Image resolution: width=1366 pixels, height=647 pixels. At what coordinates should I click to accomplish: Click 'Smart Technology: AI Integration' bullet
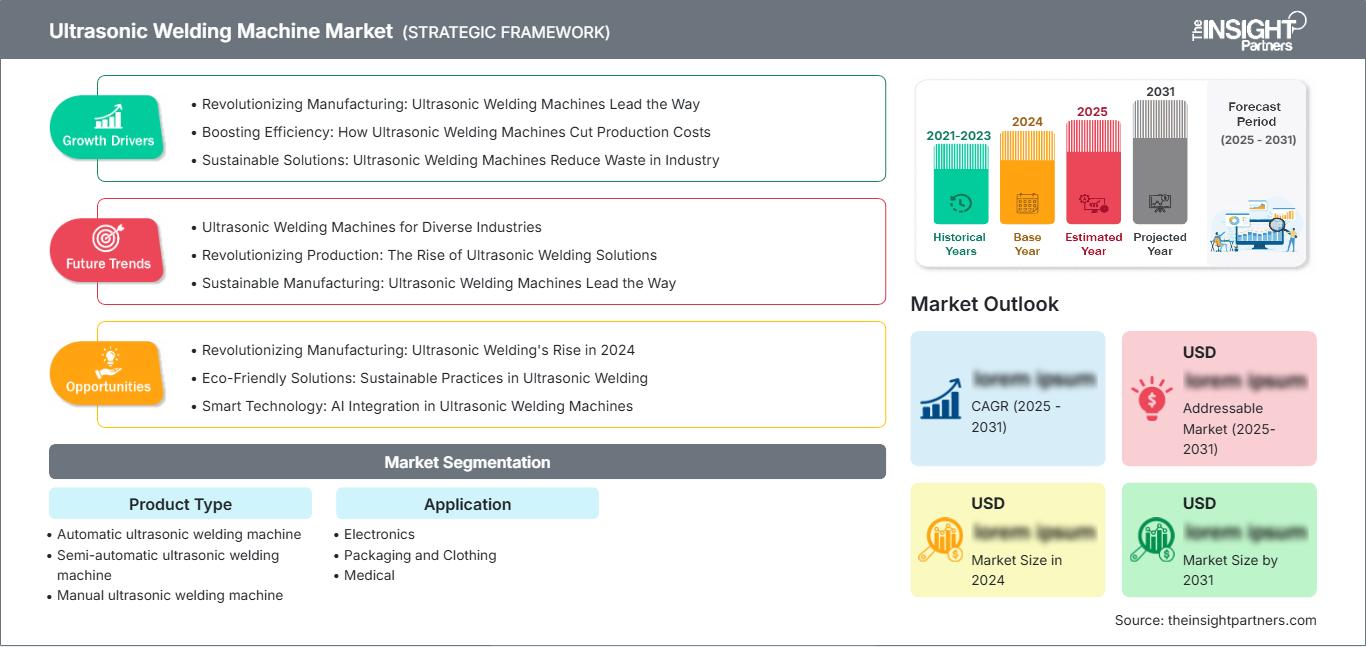pos(417,406)
